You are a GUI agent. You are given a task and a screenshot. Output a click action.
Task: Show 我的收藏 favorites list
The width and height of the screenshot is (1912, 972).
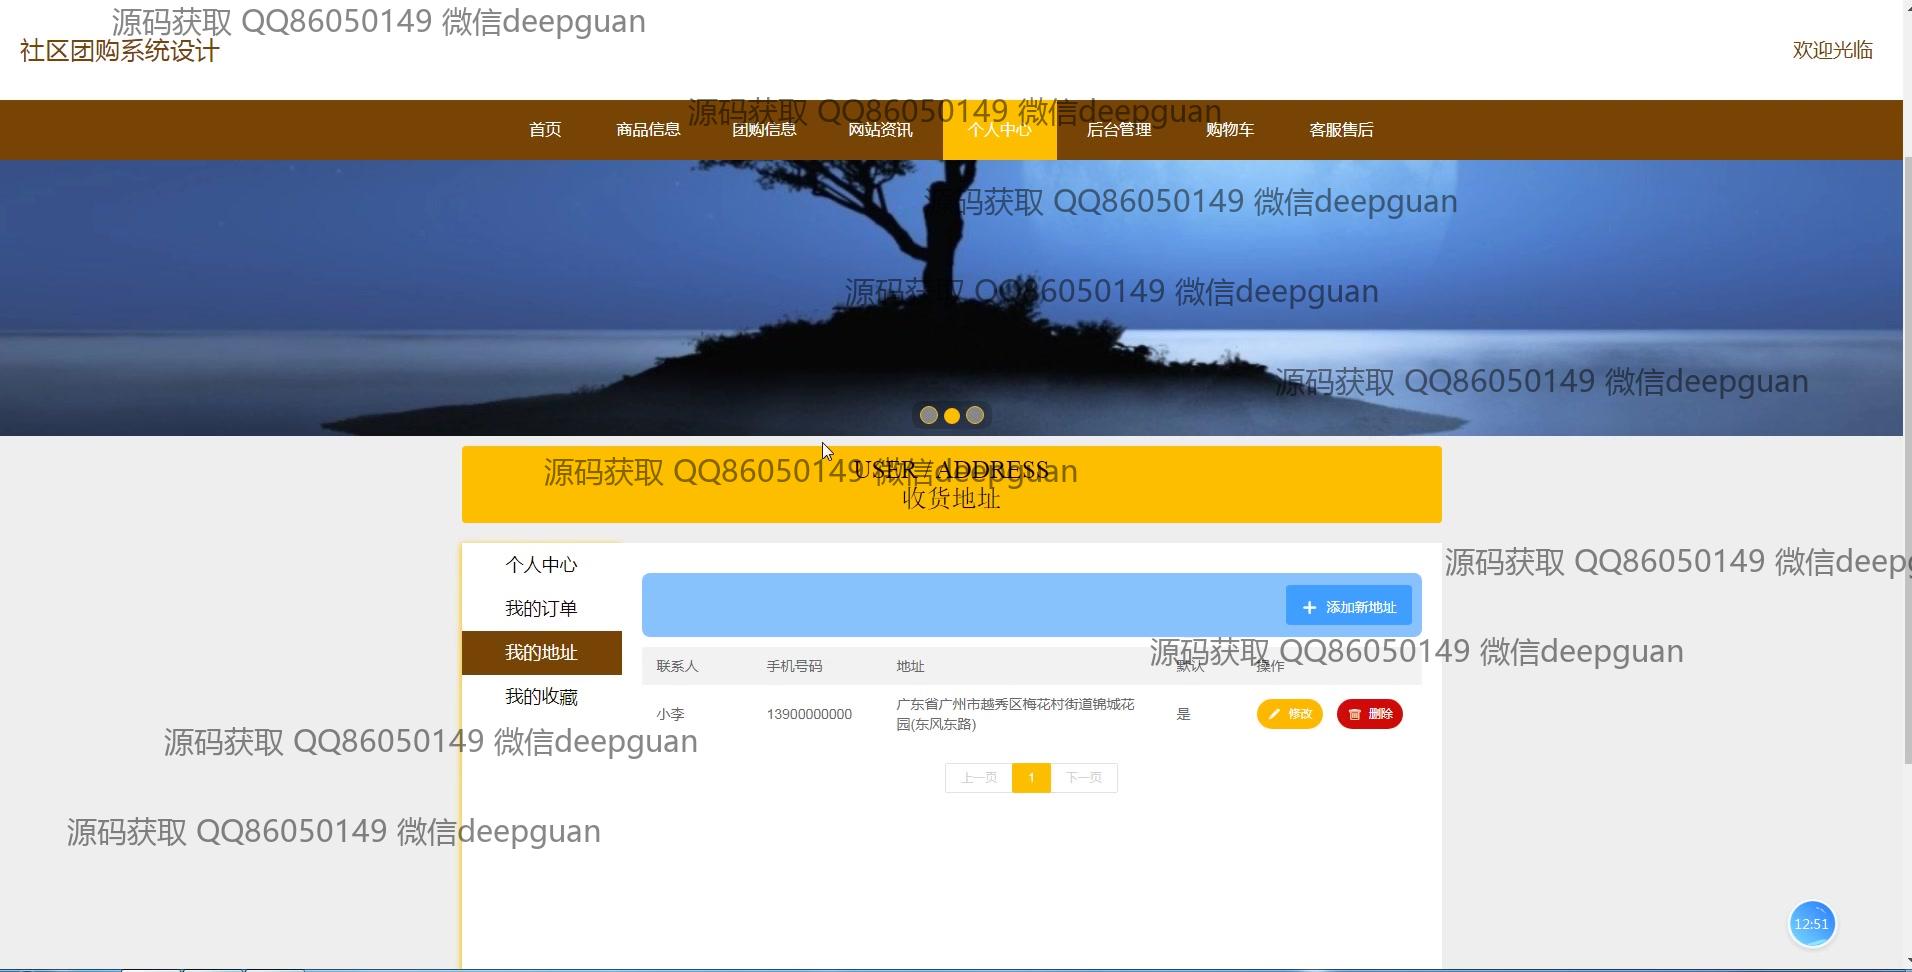click(541, 697)
